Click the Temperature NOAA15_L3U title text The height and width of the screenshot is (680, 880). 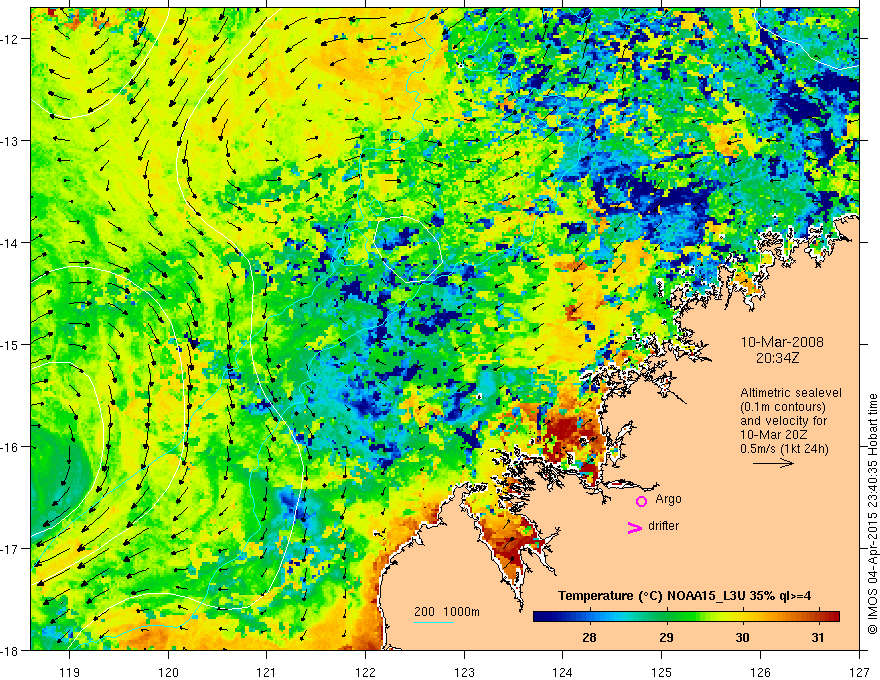tap(684, 596)
